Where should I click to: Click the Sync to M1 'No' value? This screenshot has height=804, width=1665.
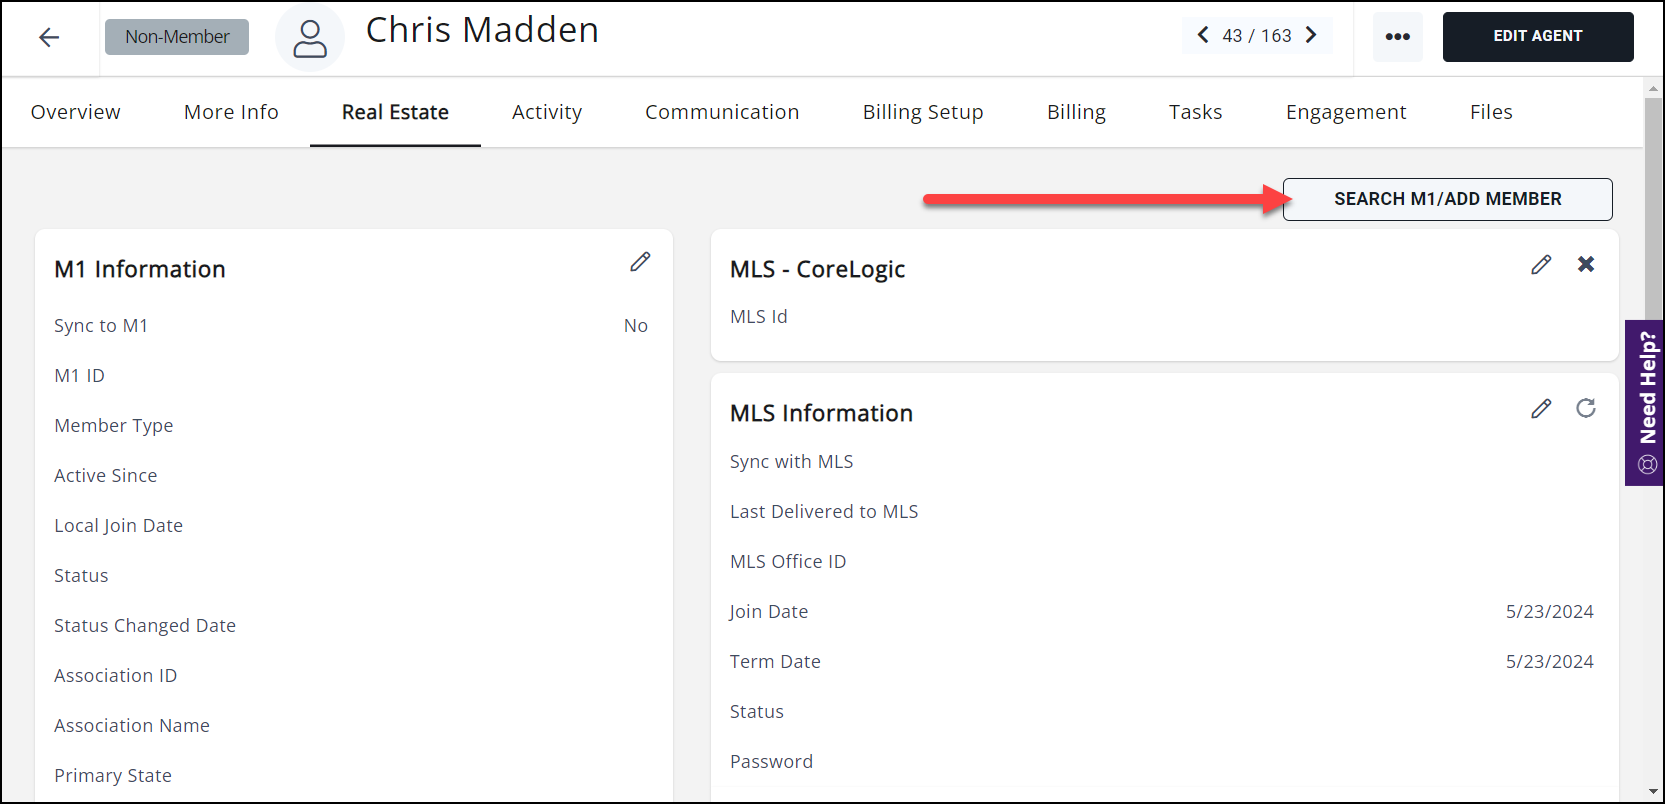[636, 326]
